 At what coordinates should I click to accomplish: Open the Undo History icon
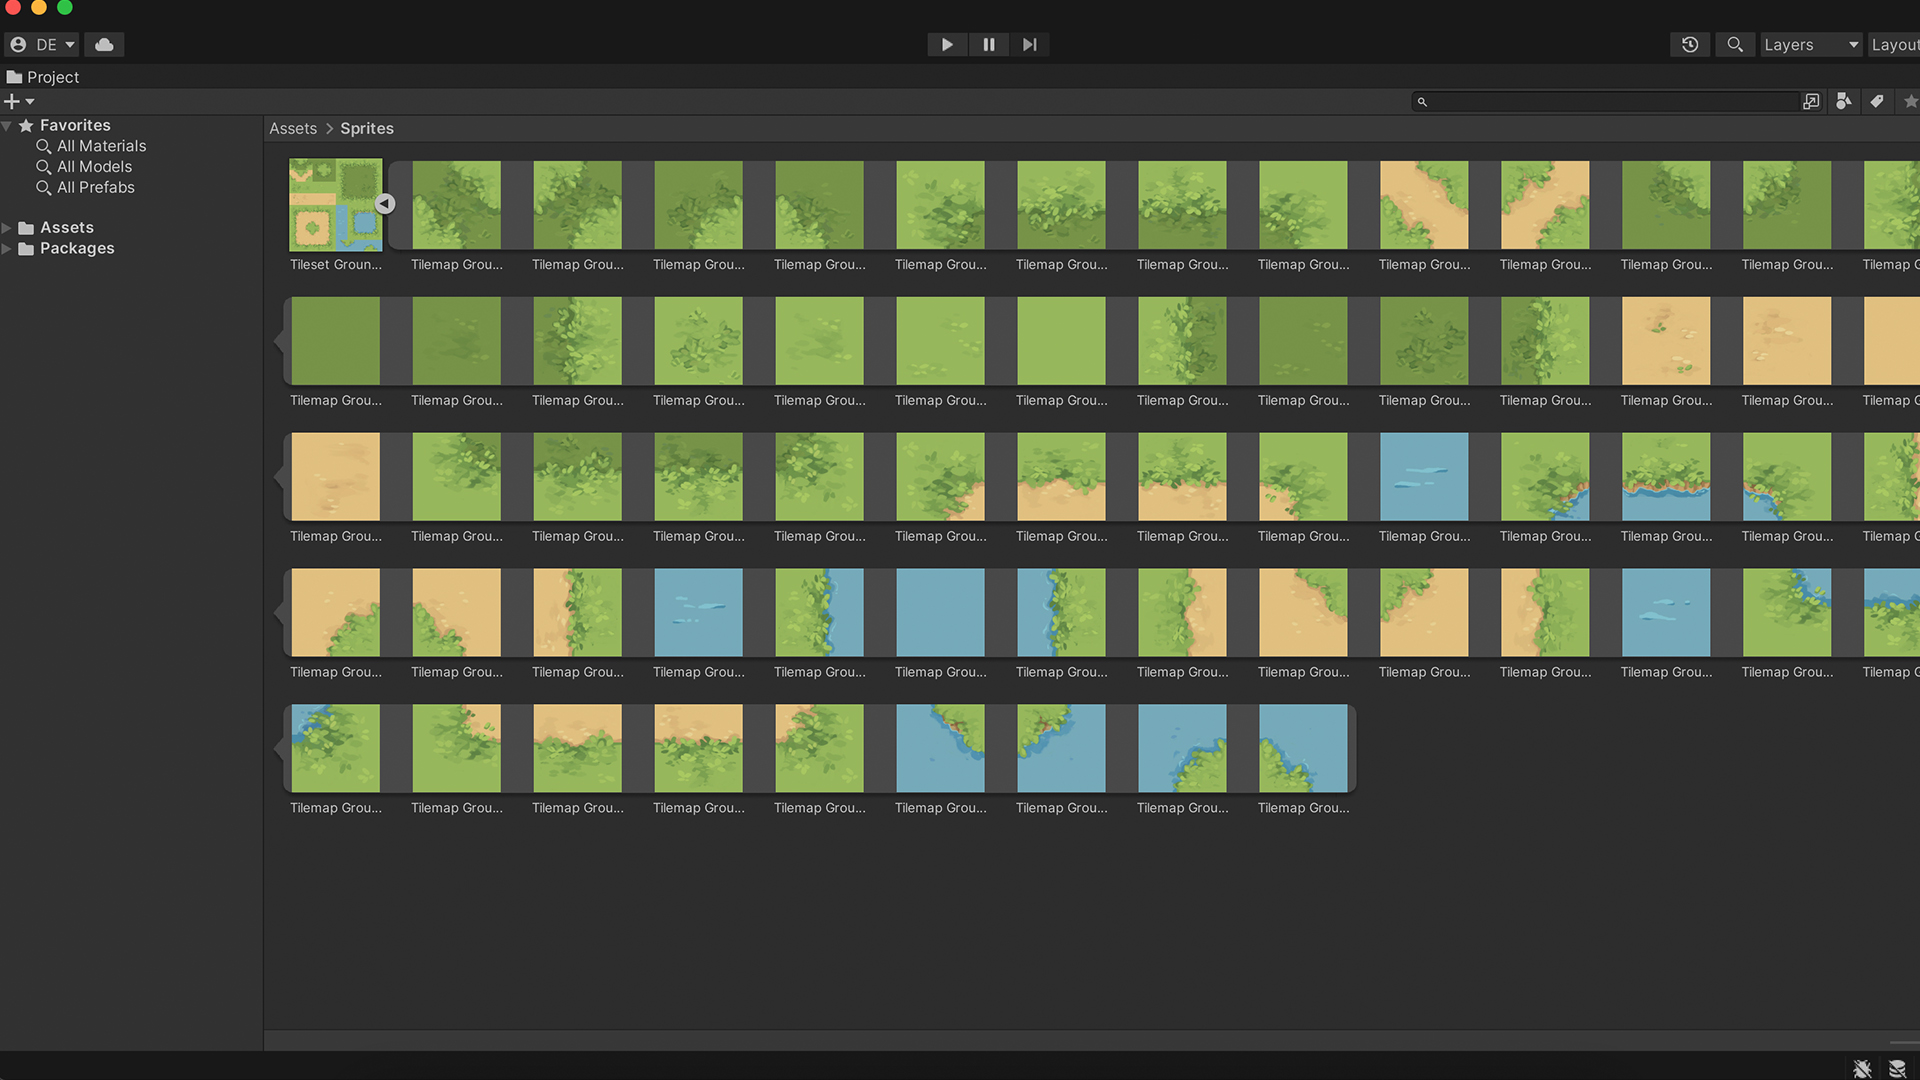point(1690,44)
